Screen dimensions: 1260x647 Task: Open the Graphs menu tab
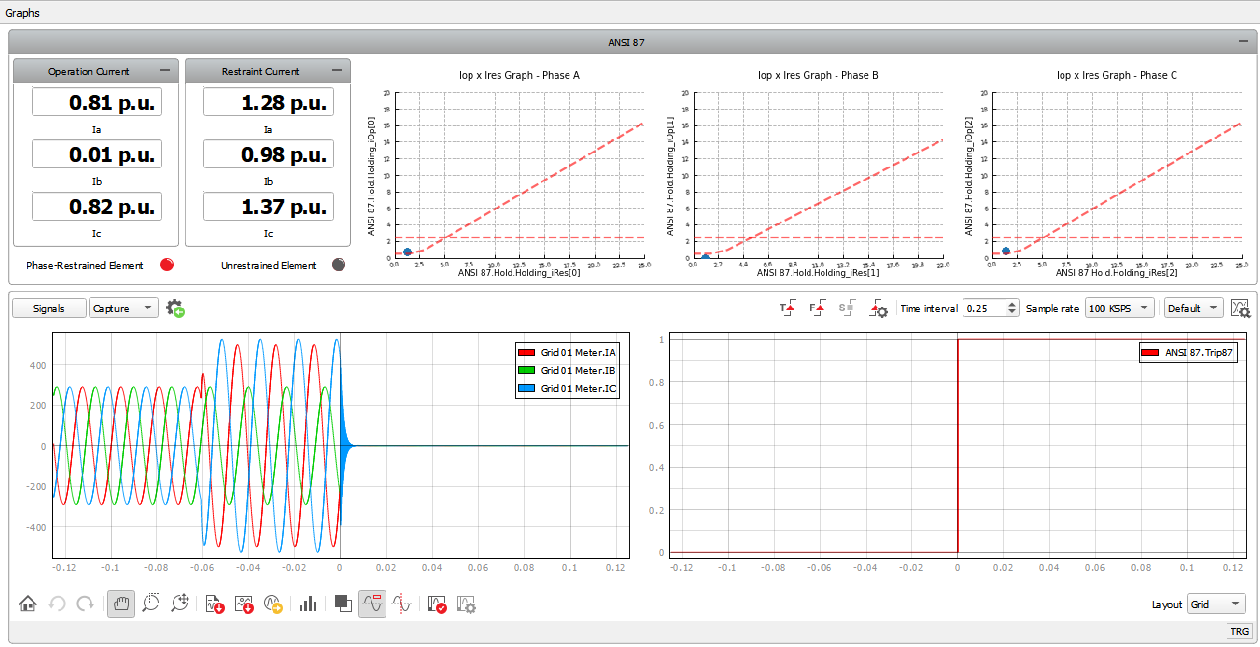tap(23, 13)
